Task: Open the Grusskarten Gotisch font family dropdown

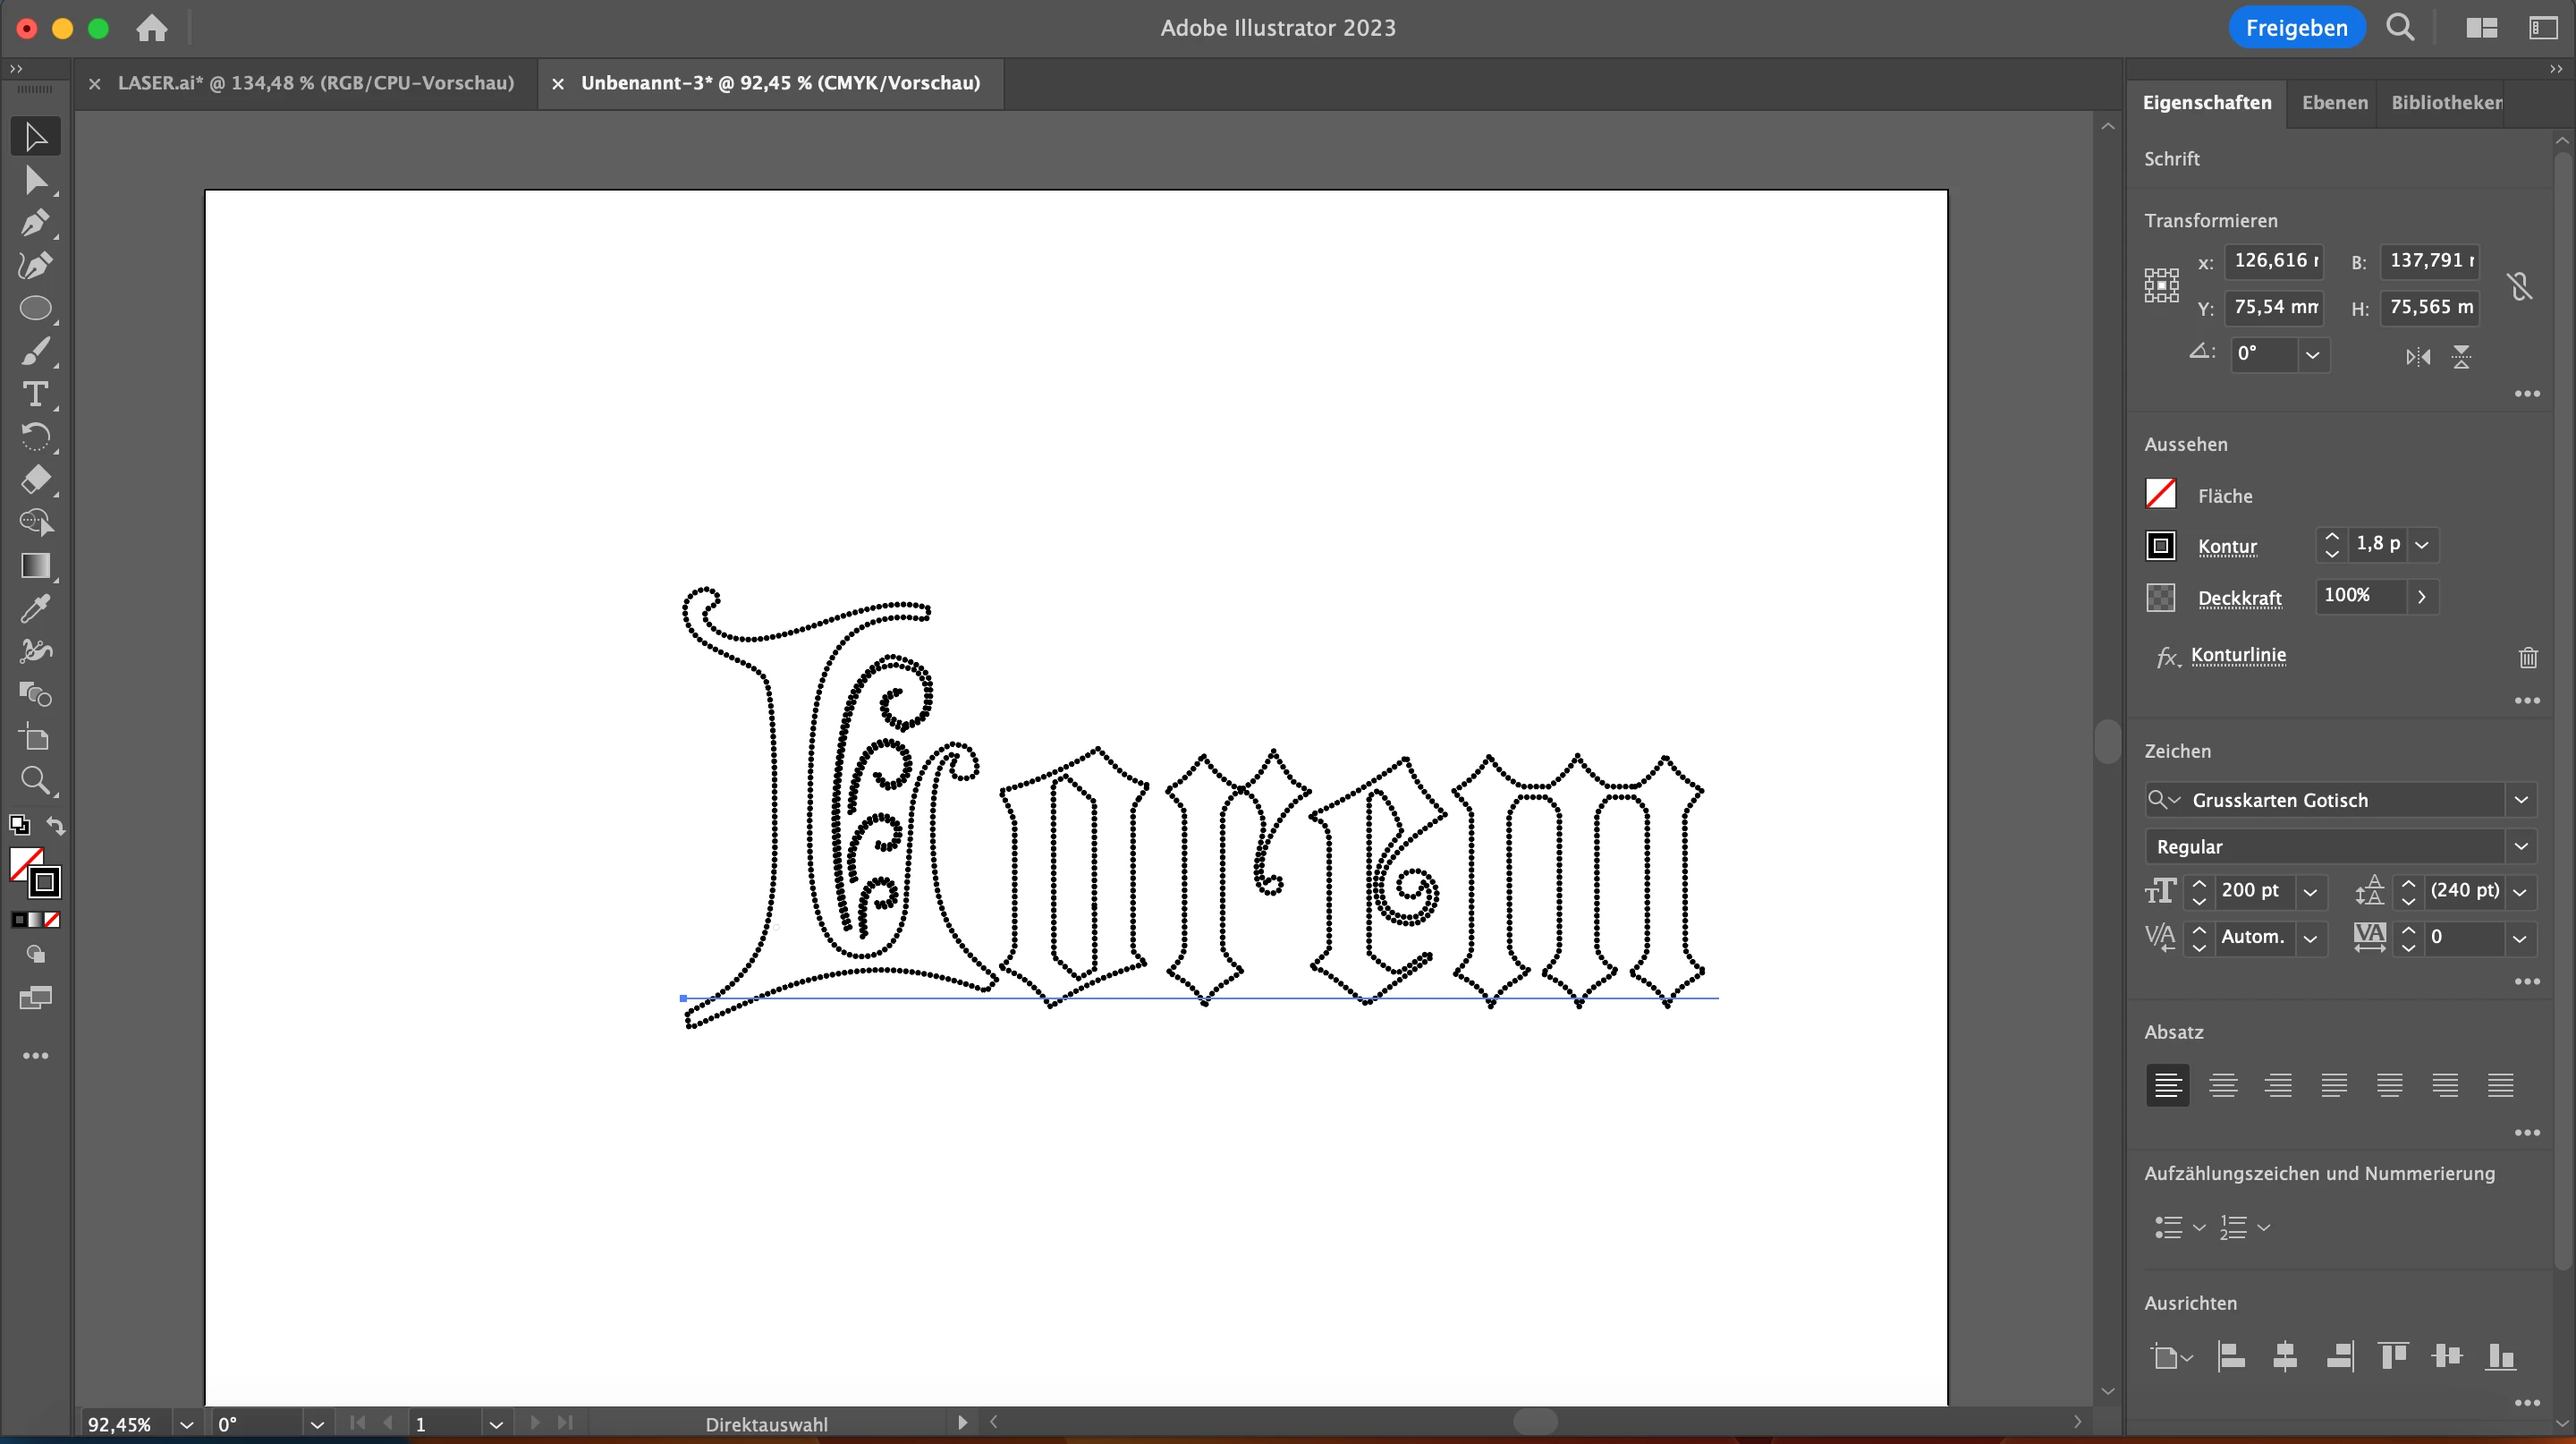Action: point(2521,800)
